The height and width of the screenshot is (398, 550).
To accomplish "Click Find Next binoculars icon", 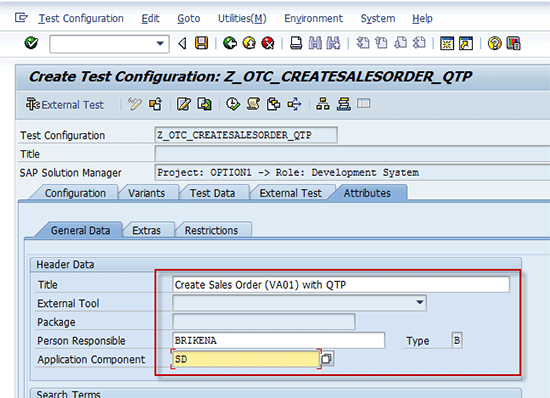I will point(334,43).
